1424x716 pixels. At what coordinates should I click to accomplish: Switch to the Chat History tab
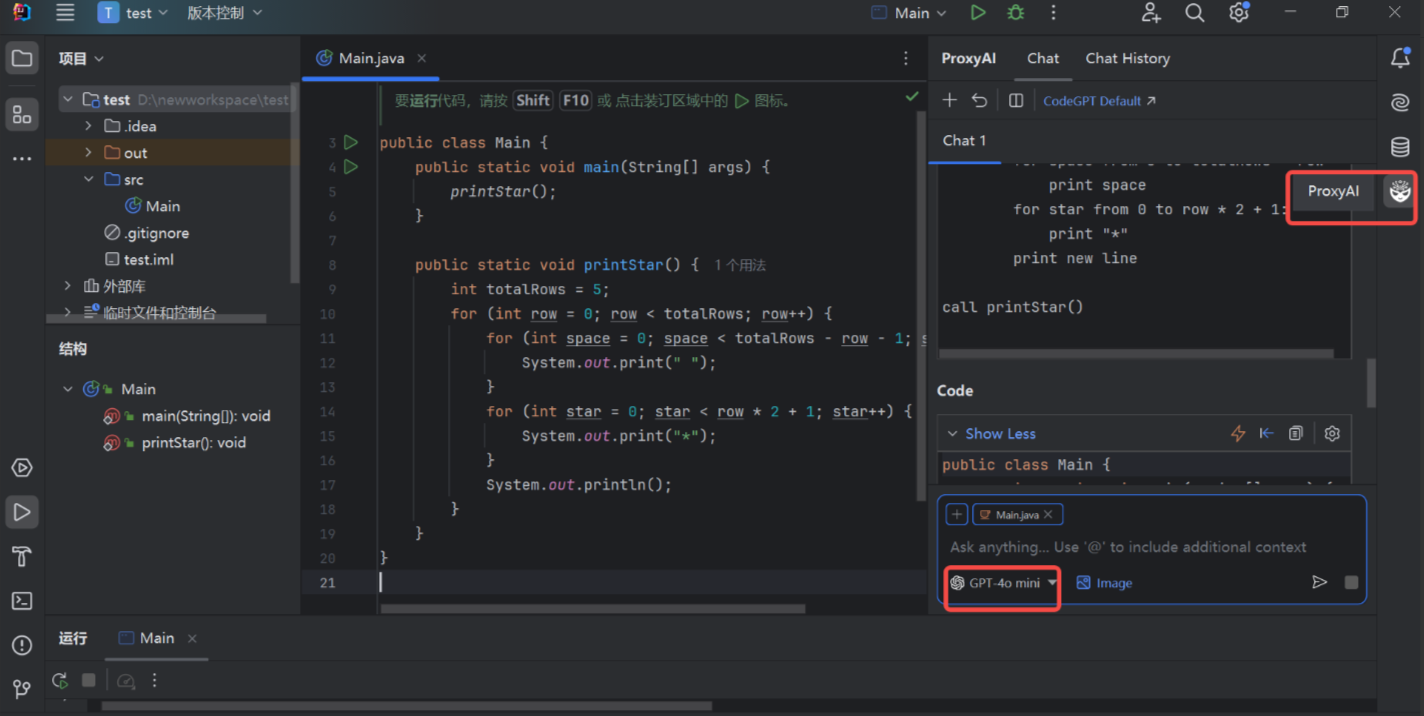pos(1127,58)
